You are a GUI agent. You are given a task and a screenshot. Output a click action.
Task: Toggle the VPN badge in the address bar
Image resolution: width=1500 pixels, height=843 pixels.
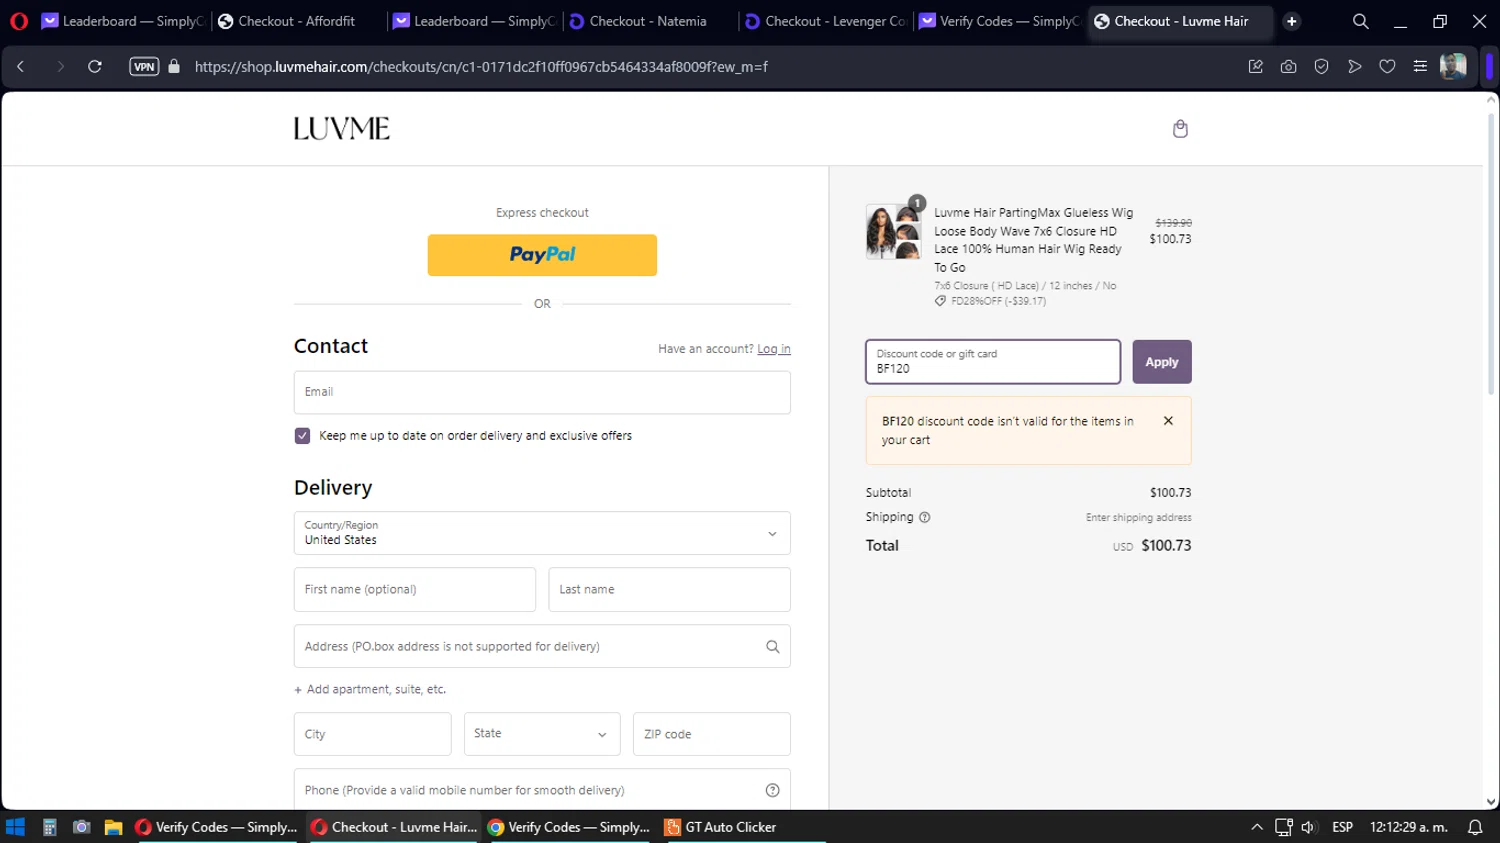(144, 67)
